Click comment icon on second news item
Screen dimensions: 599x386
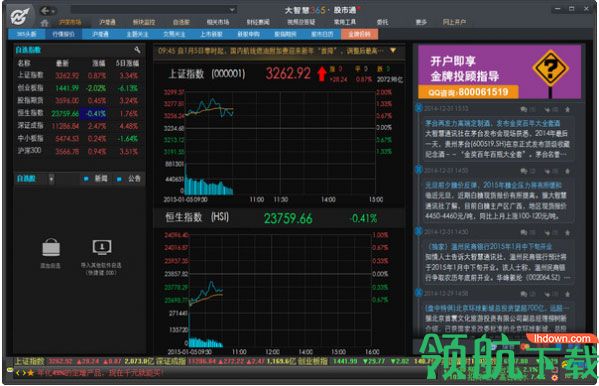coord(524,171)
